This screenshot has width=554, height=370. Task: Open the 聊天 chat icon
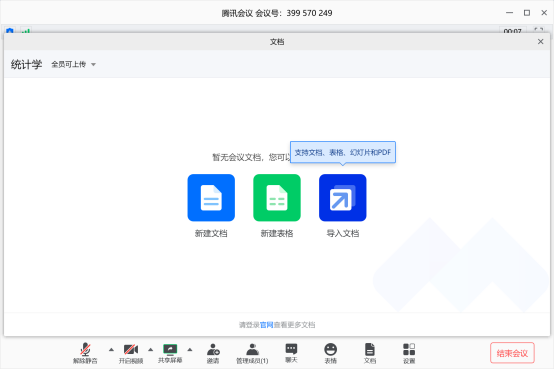tap(291, 353)
